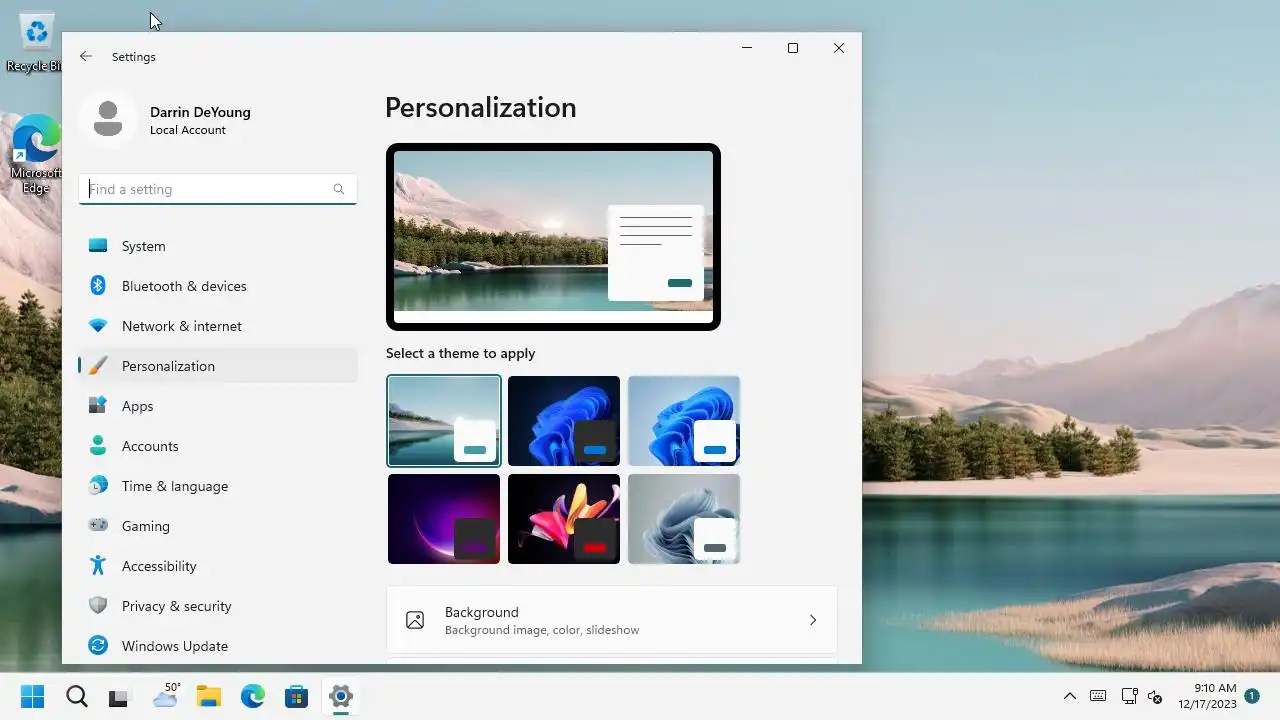Click the Privacy & security shield icon

pos(98,606)
